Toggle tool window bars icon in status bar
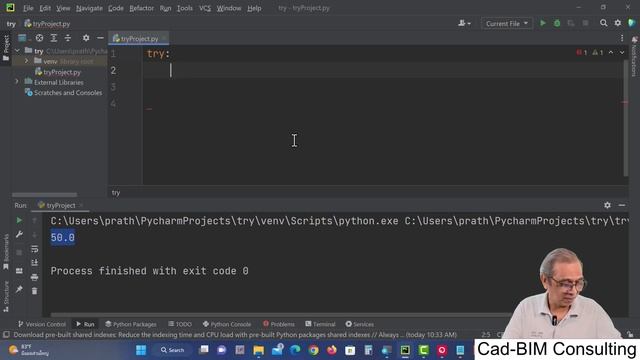Image resolution: width=640 pixels, height=360 pixels. click(x=6, y=335)
